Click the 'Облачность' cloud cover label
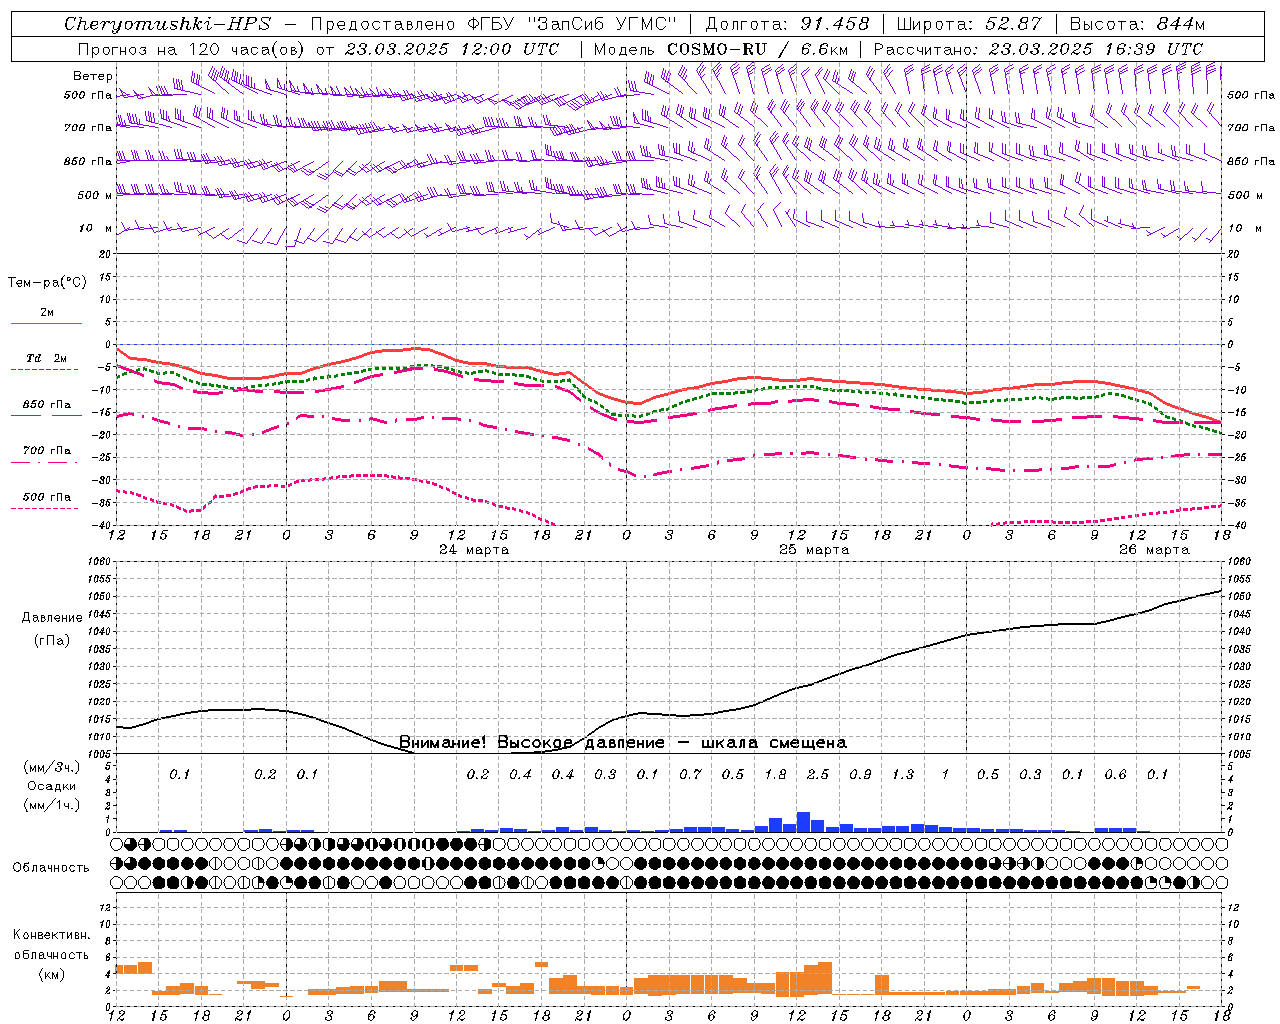 click(x=51, y=868)
